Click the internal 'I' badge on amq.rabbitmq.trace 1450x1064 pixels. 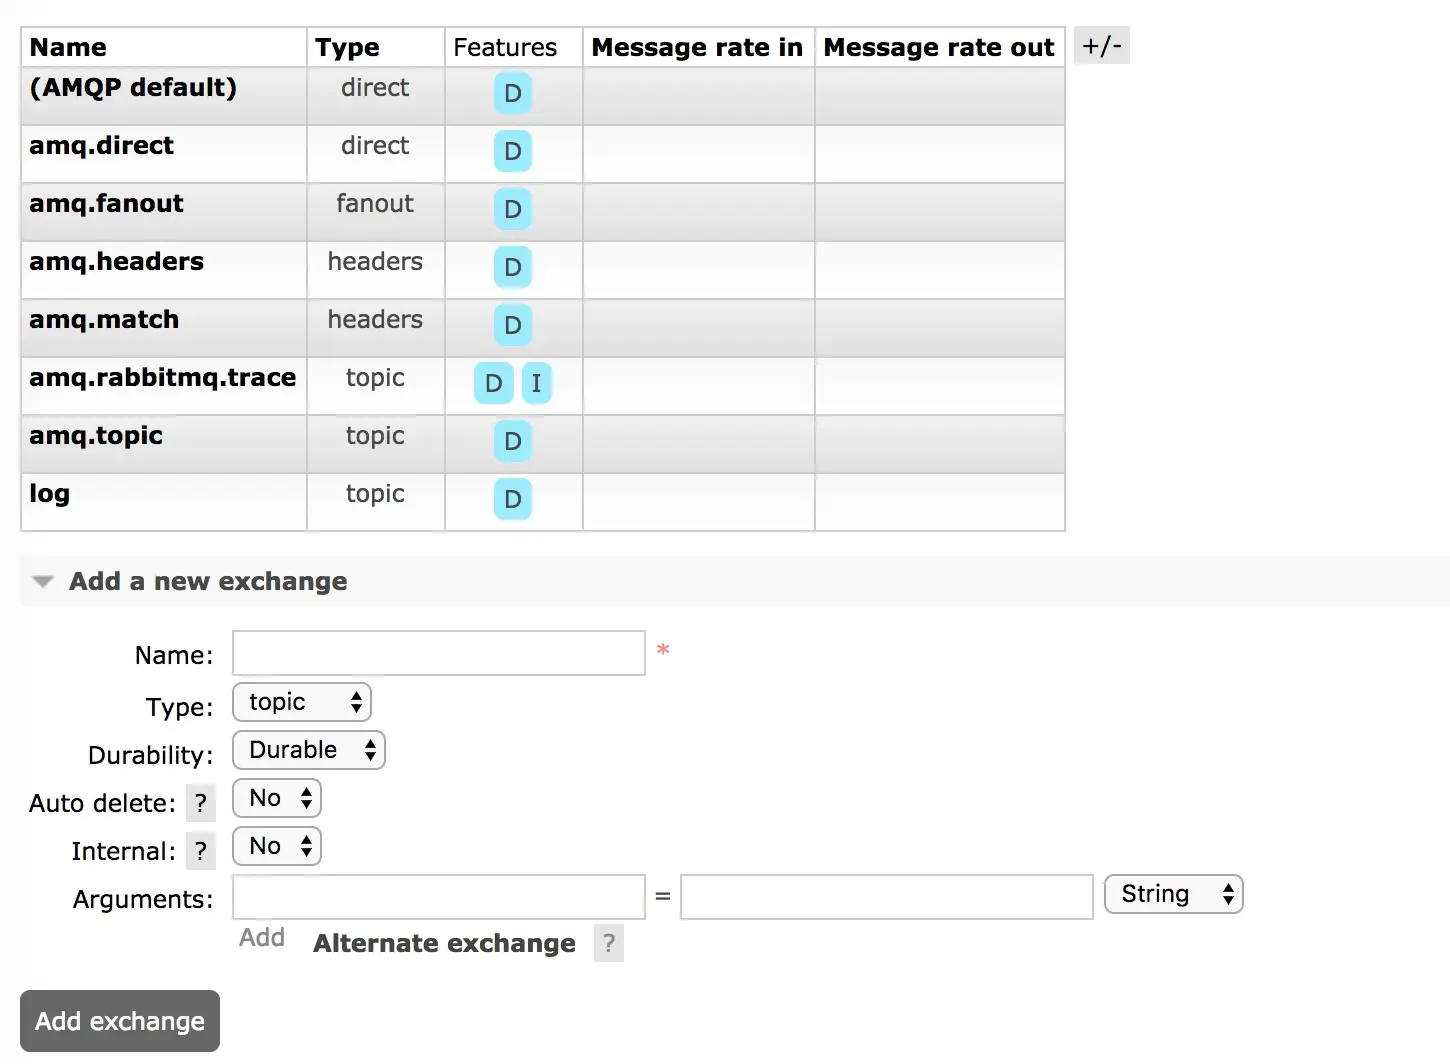(x=536, y=383)
